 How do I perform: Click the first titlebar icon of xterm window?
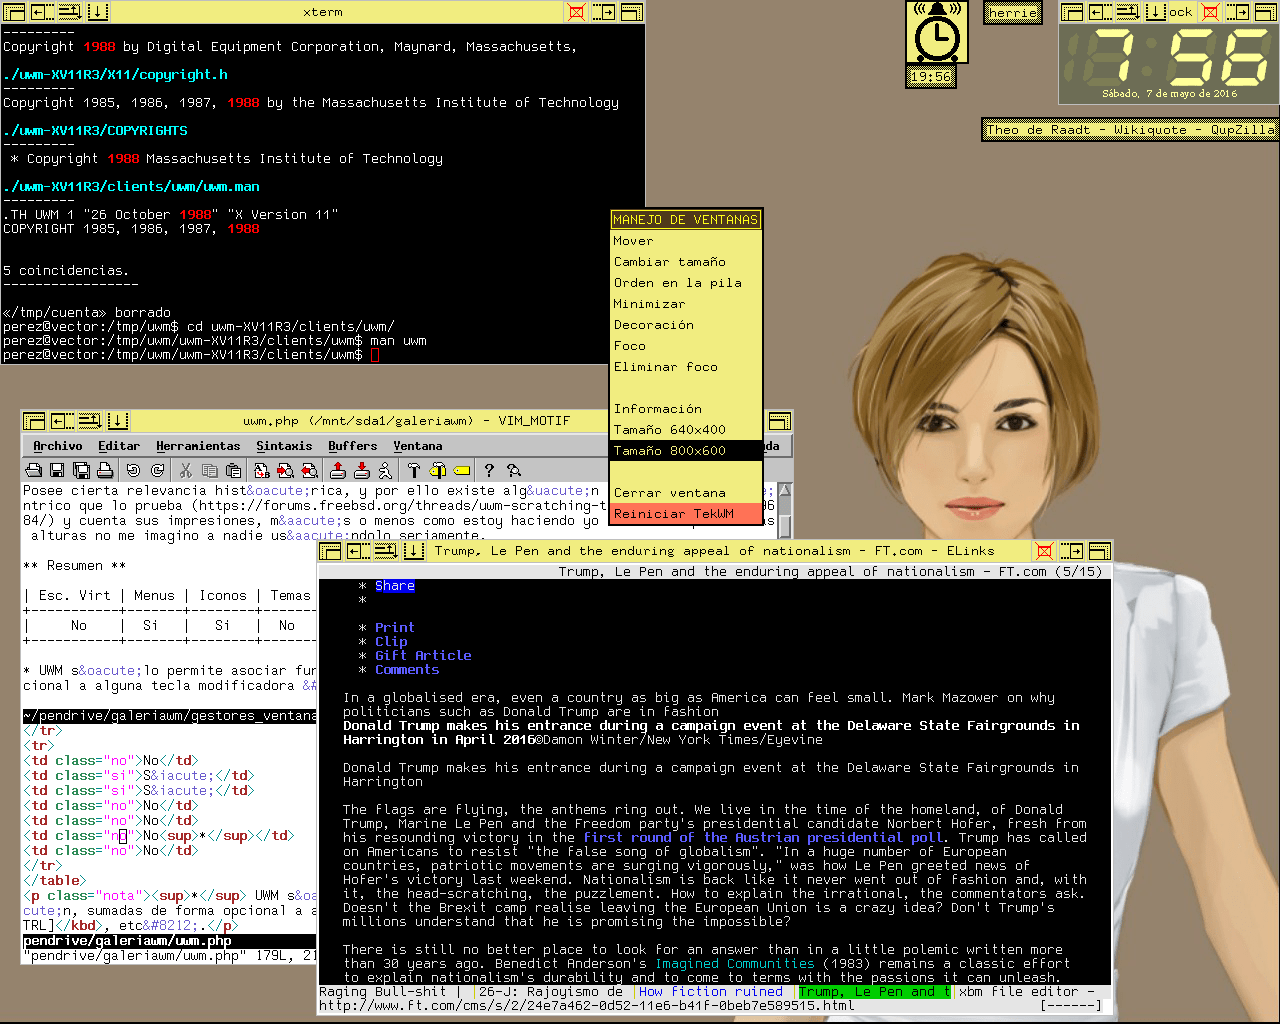[x=15, y=12]
